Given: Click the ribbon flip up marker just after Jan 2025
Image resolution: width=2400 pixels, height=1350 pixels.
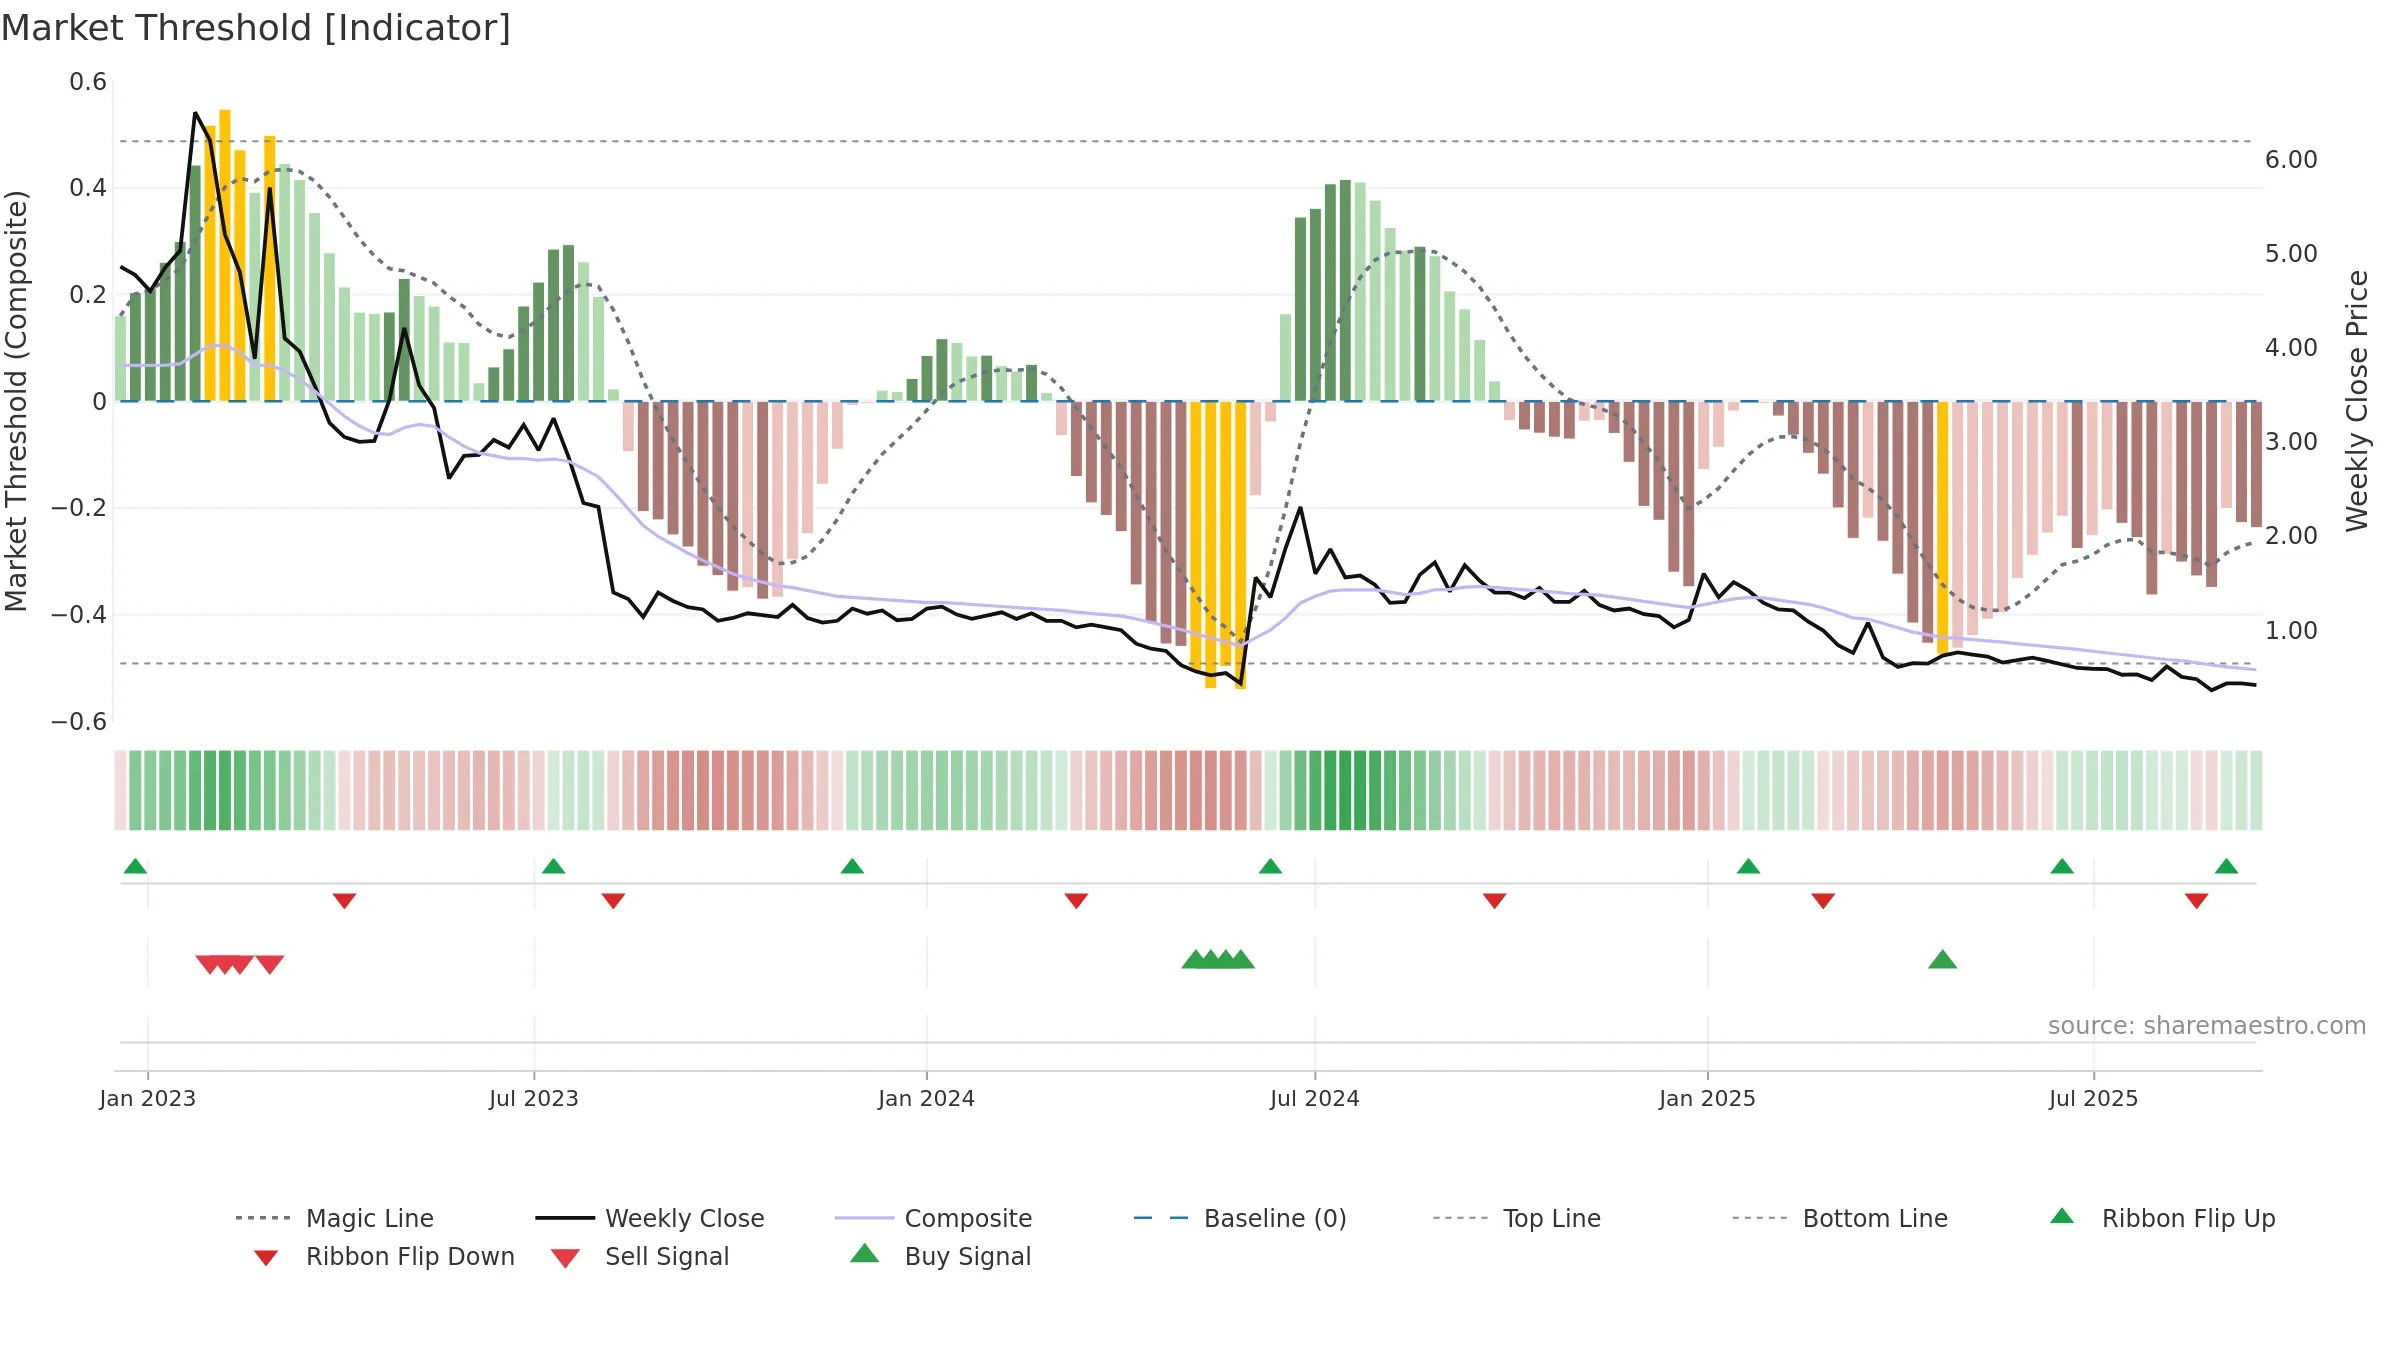Looking at the screenshot, I should coord(1748,866).
